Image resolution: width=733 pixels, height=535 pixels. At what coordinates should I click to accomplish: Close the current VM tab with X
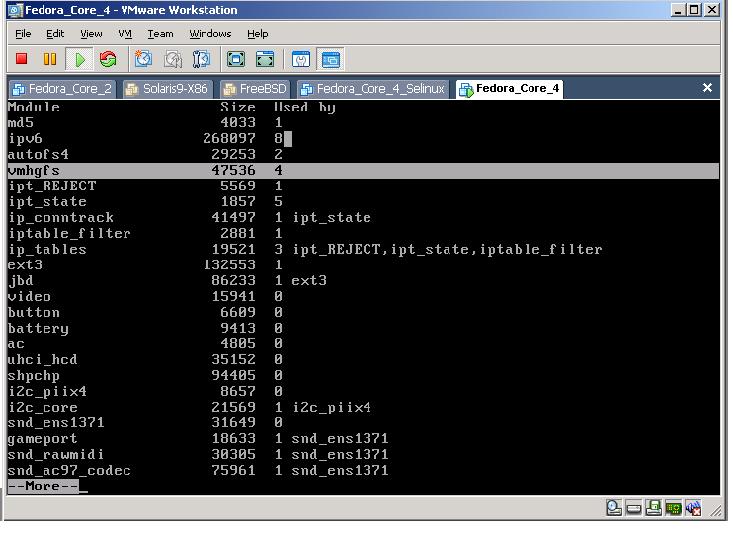[x=707, y=88]
